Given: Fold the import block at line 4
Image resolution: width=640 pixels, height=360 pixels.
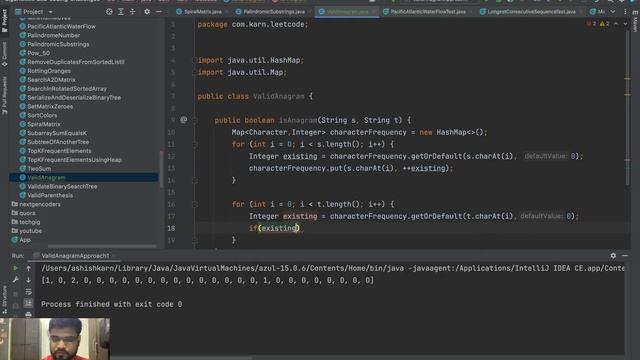Looking at the screenshot, I should click(x=195, y=60).
